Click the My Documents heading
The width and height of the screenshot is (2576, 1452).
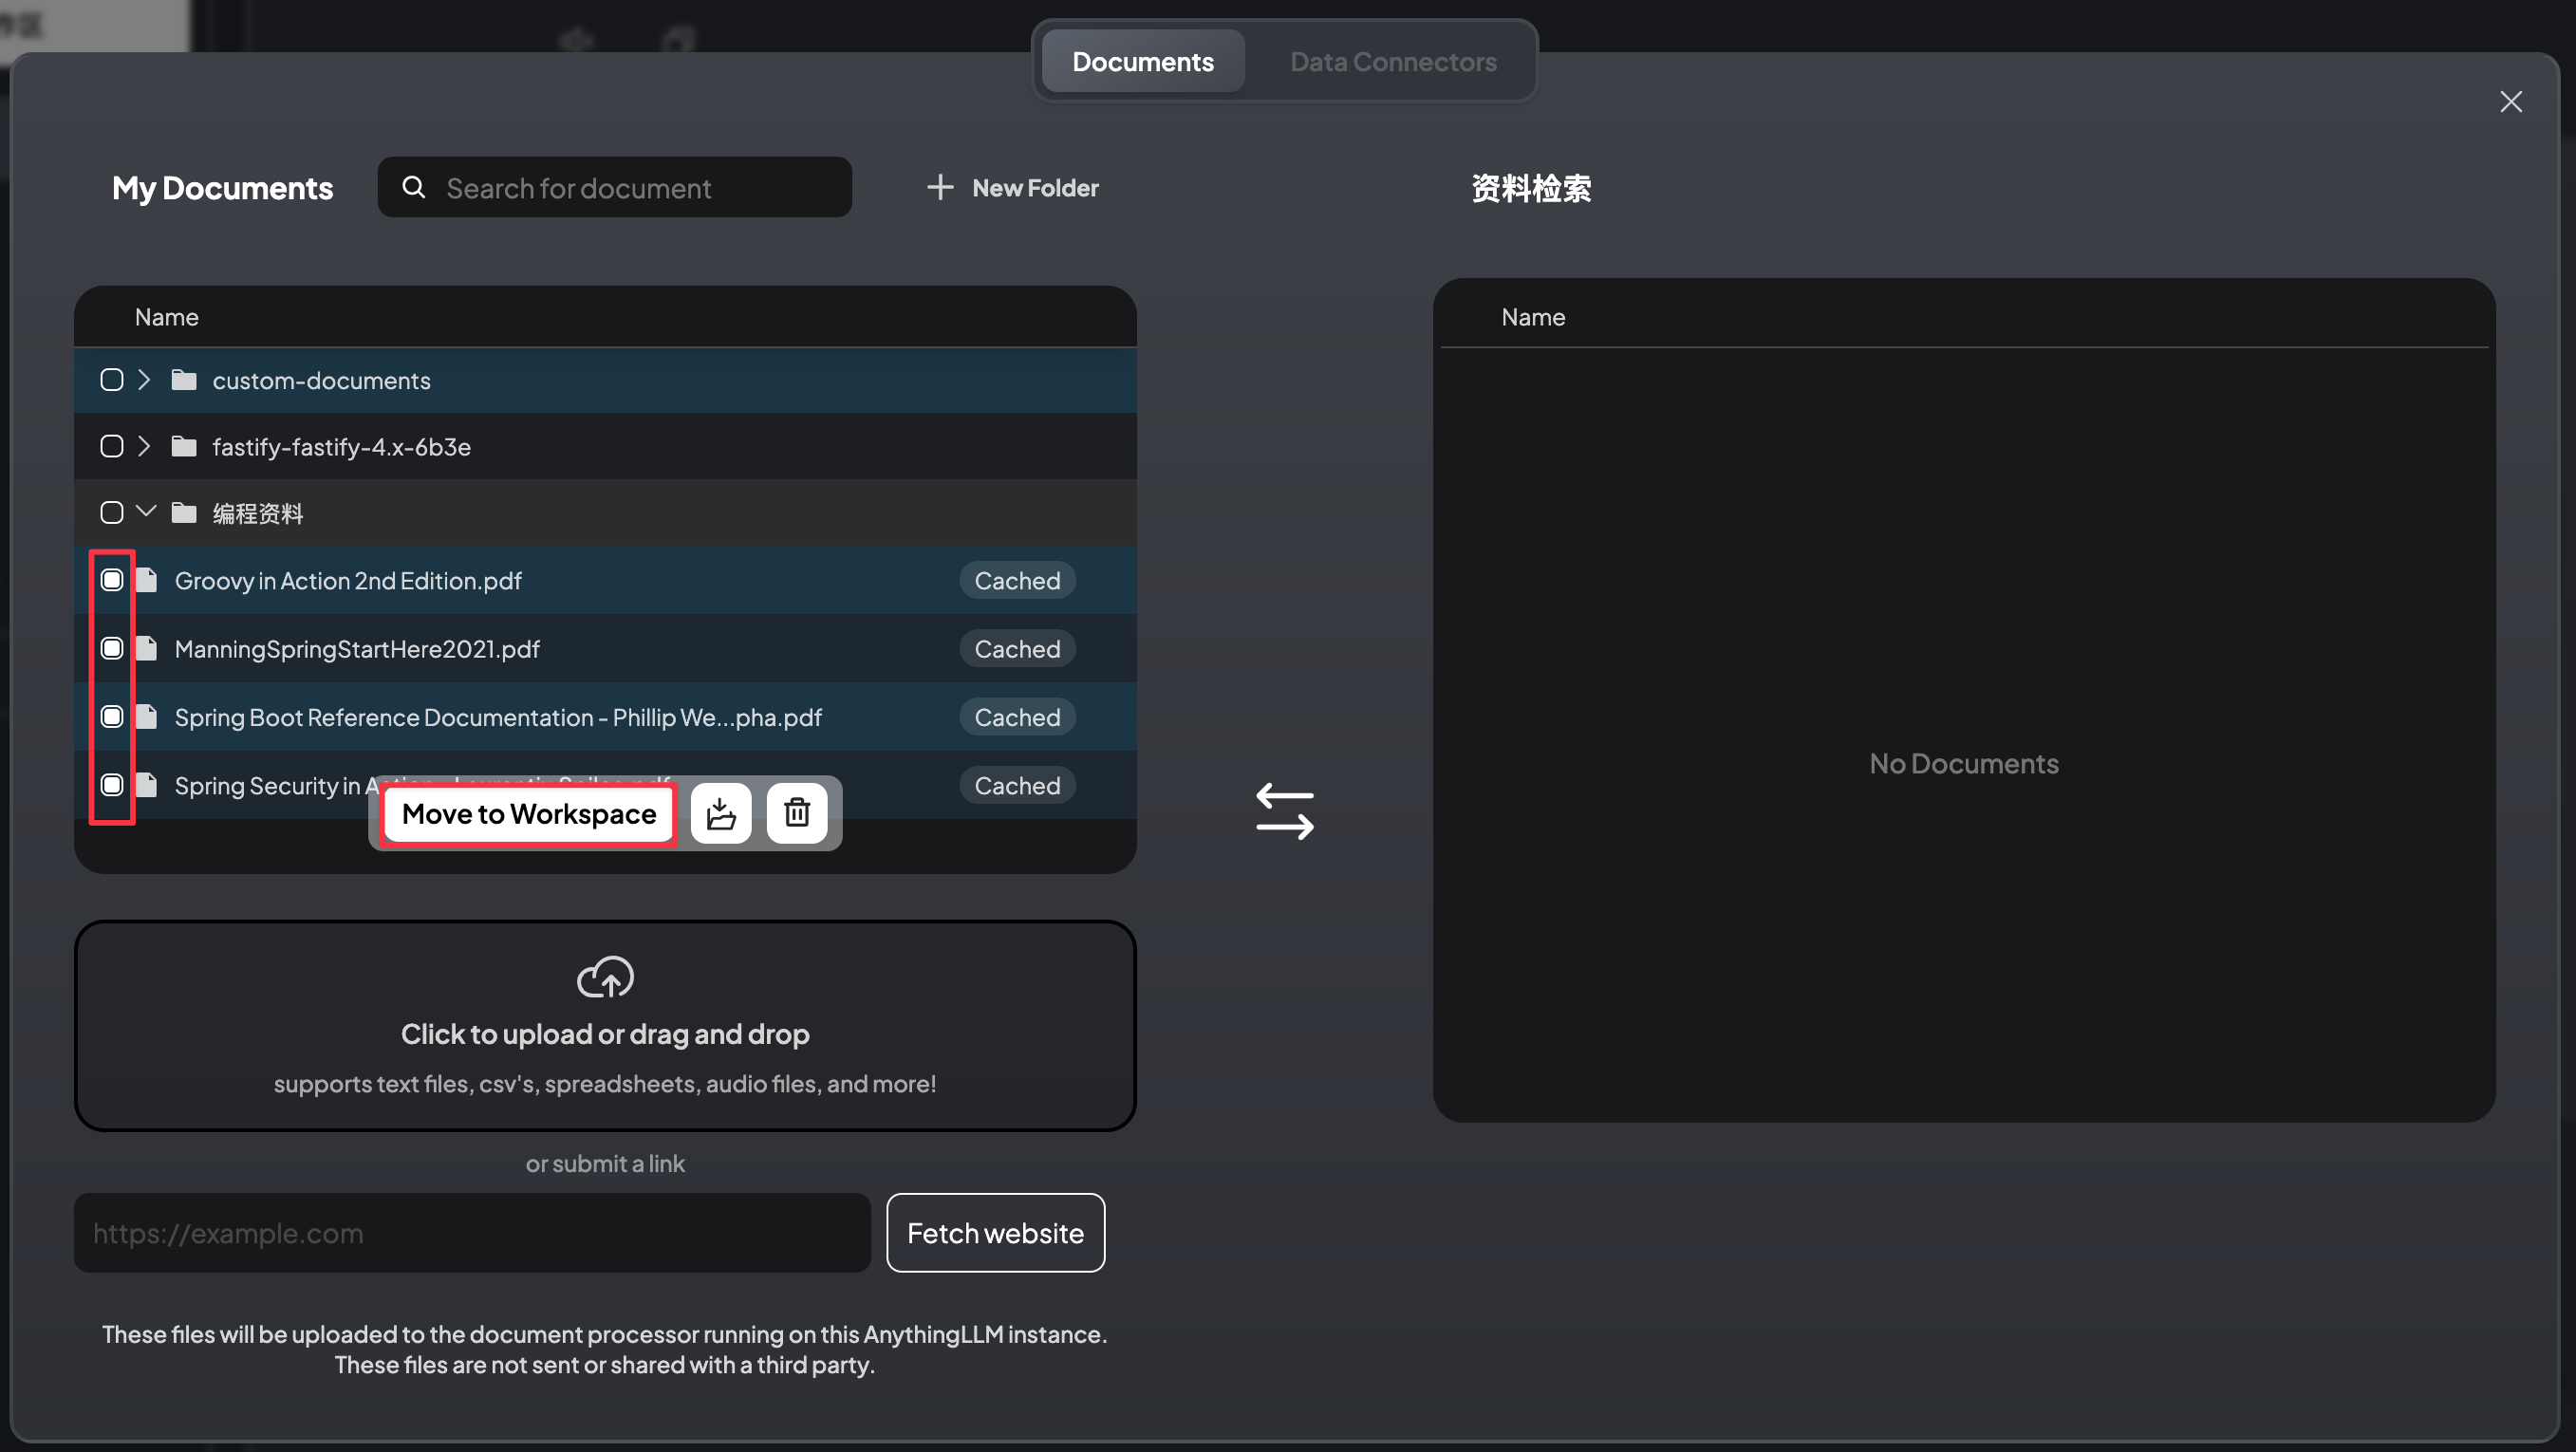222,187
